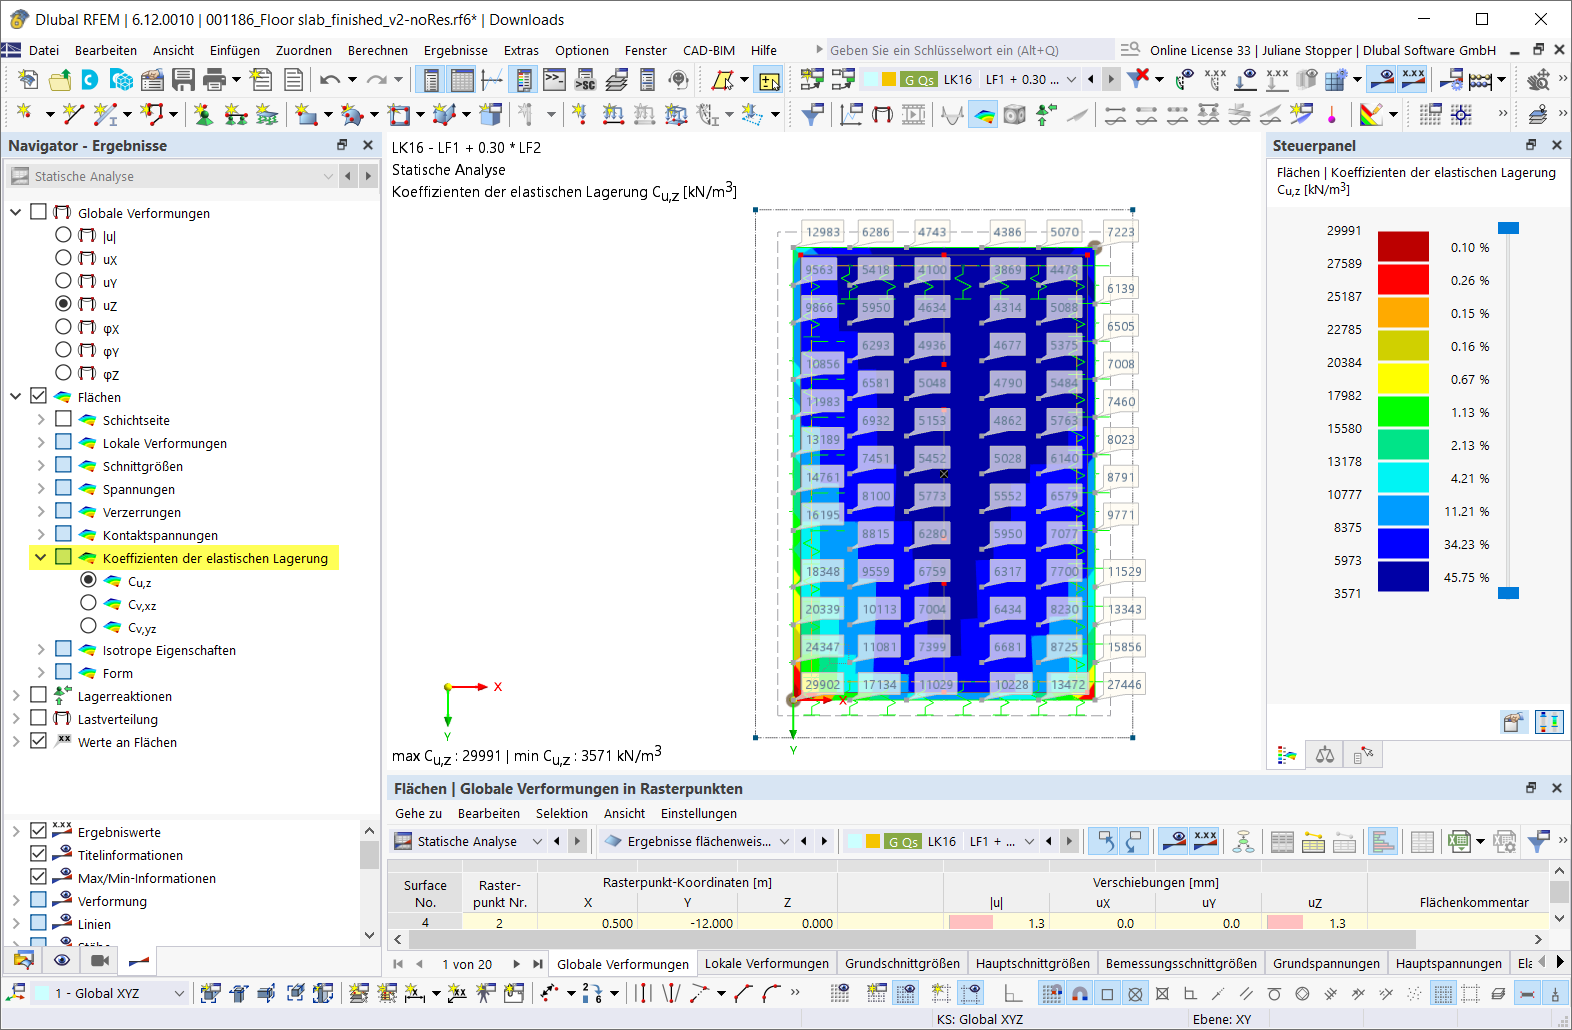Click new surface icon in toolbar
This screenshot has width=1572, height=1030.
[x=306, y=115]
